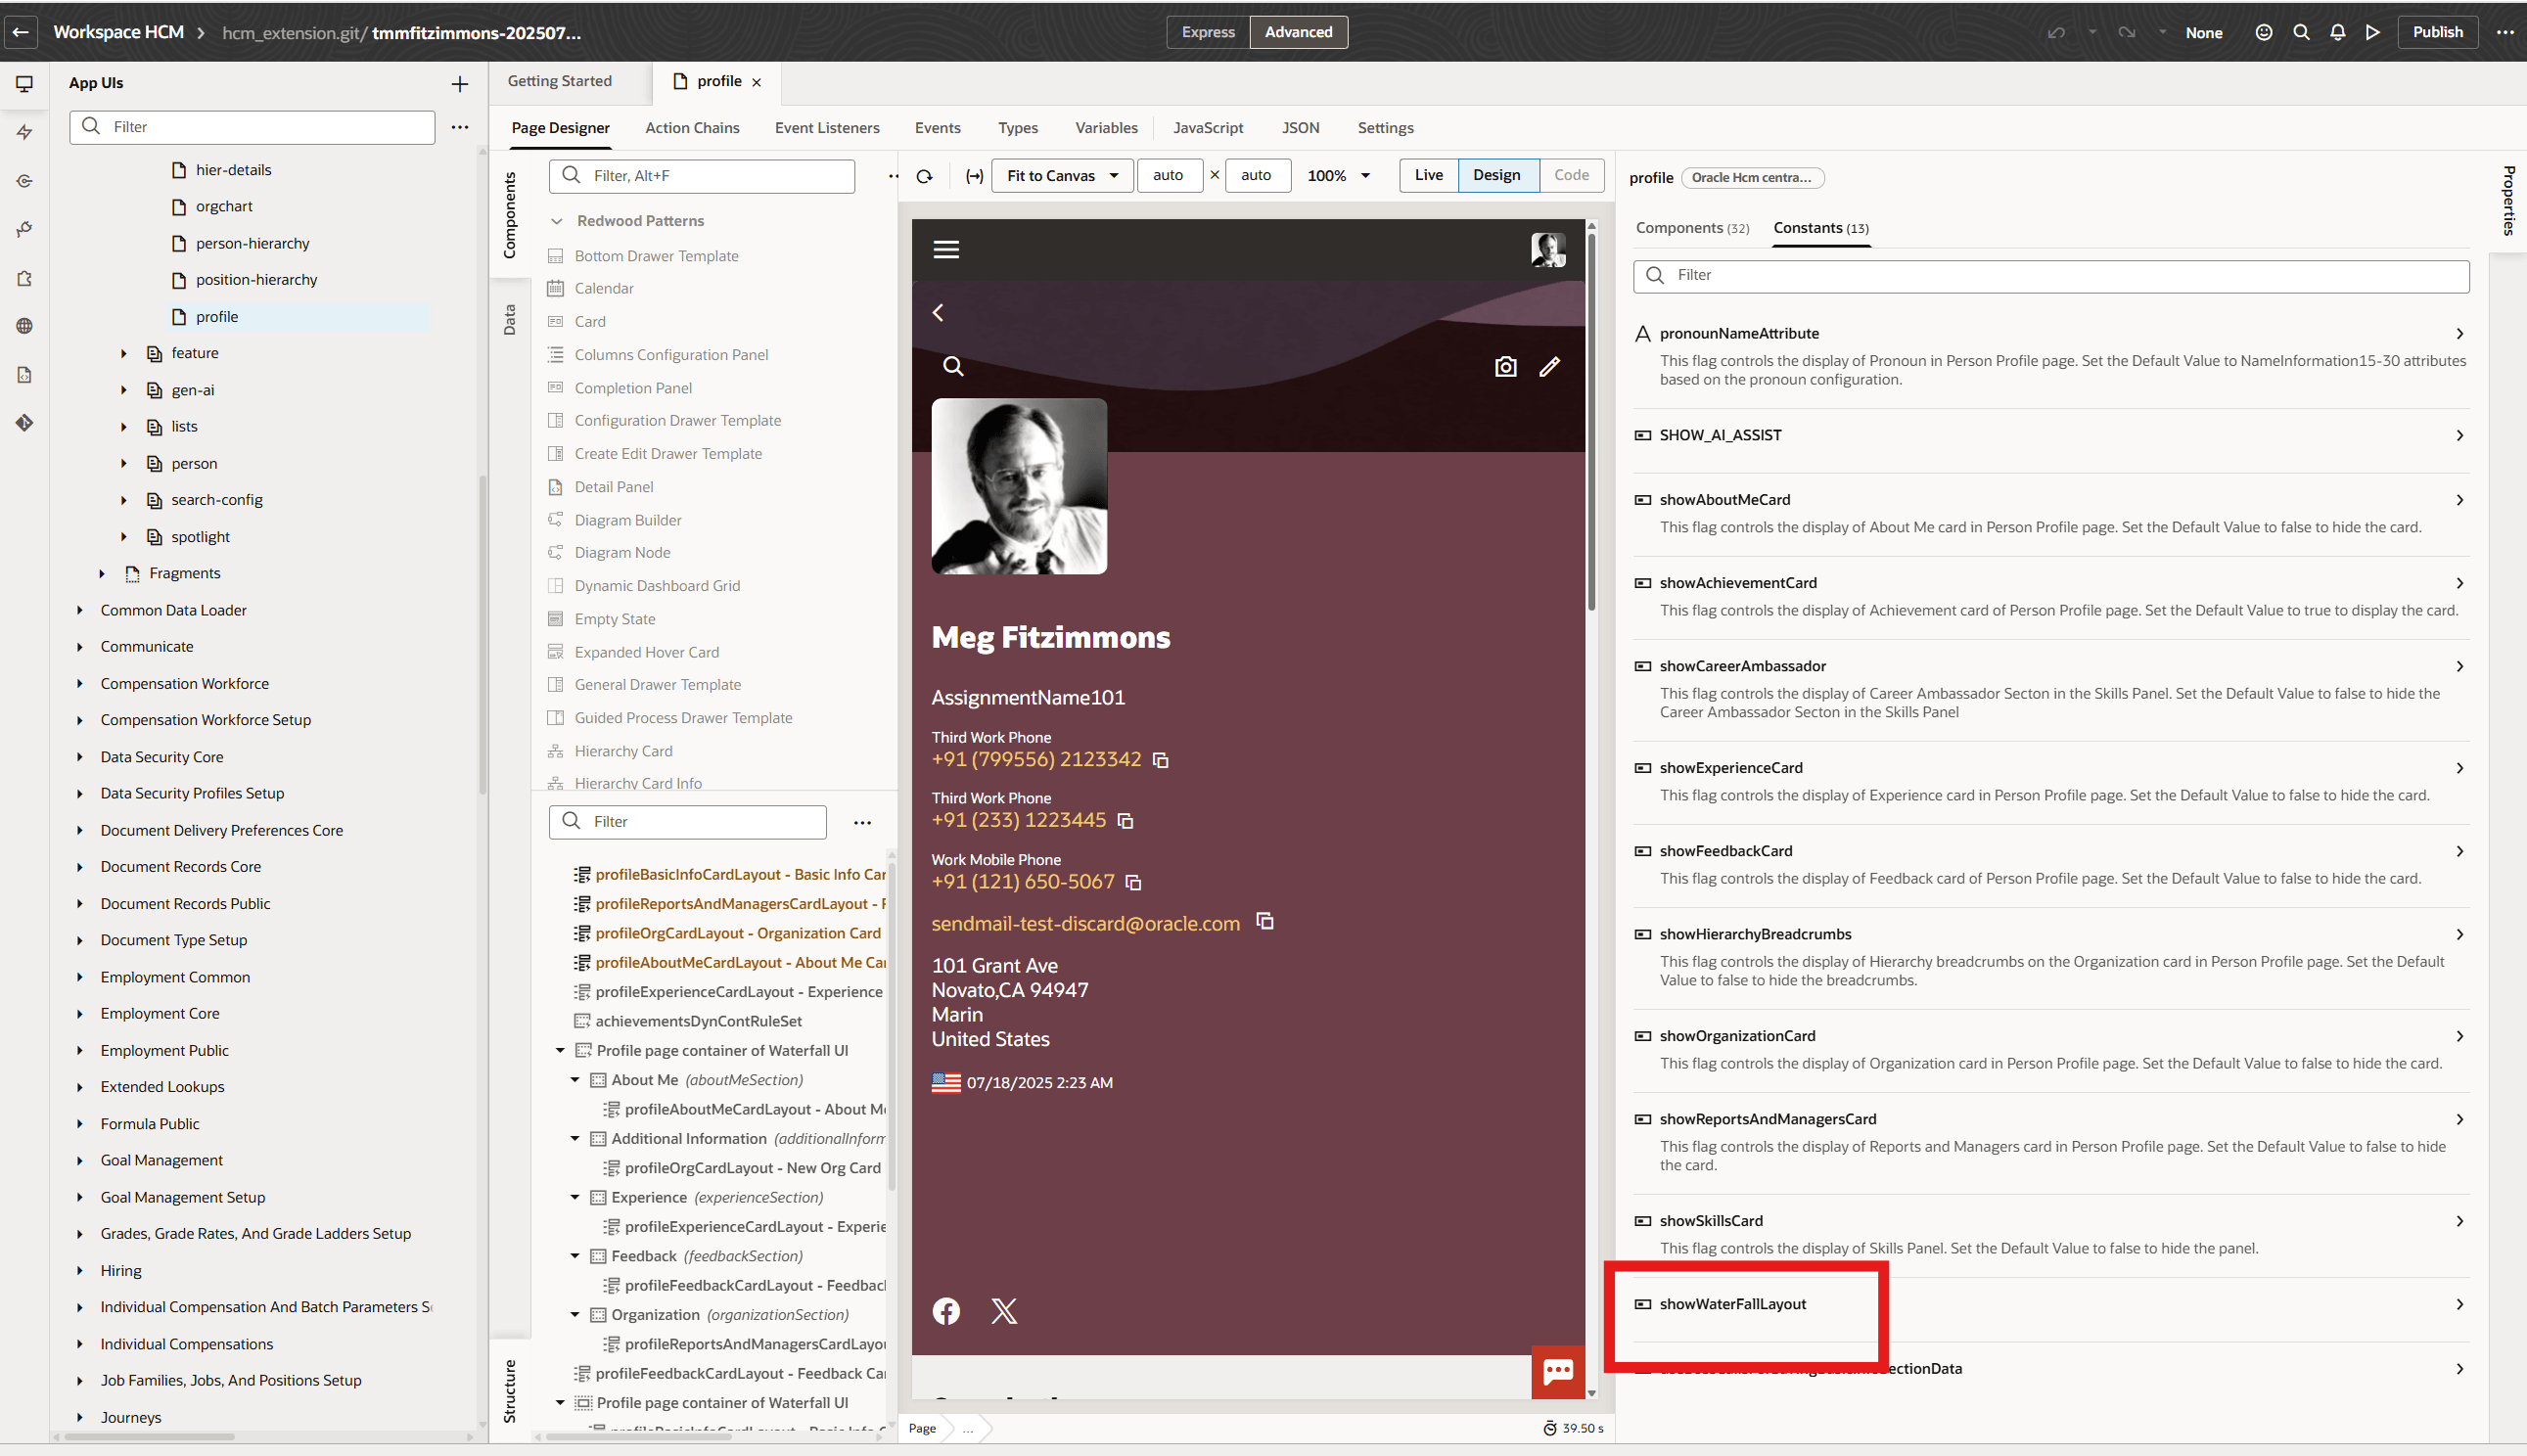Expand the feature folder in tree
Viewport: 2527px width, 1456px height.
[124, 353]
